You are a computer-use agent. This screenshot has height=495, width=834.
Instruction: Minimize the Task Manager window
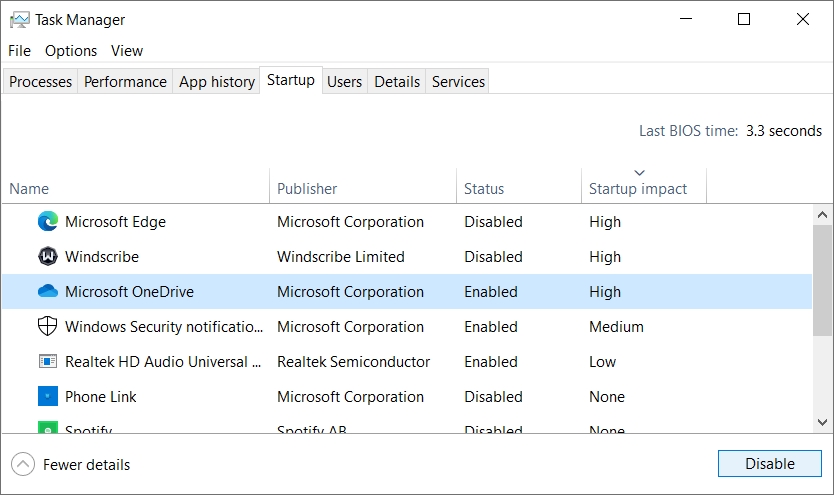[x=686, y=19]
